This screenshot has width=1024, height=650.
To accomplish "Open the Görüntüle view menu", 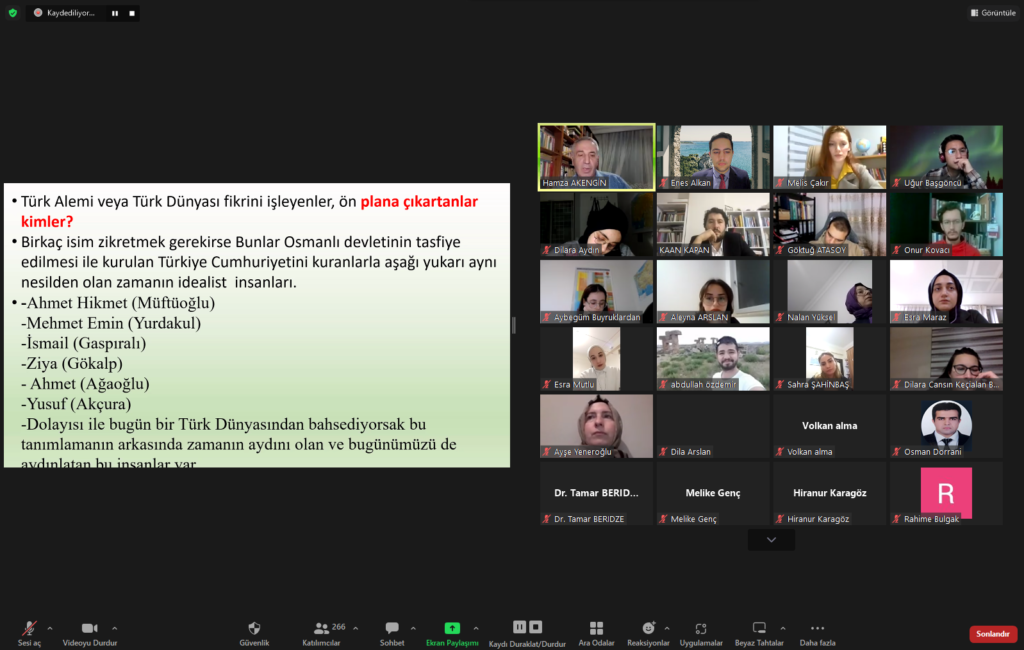I will tap(992, 13).
